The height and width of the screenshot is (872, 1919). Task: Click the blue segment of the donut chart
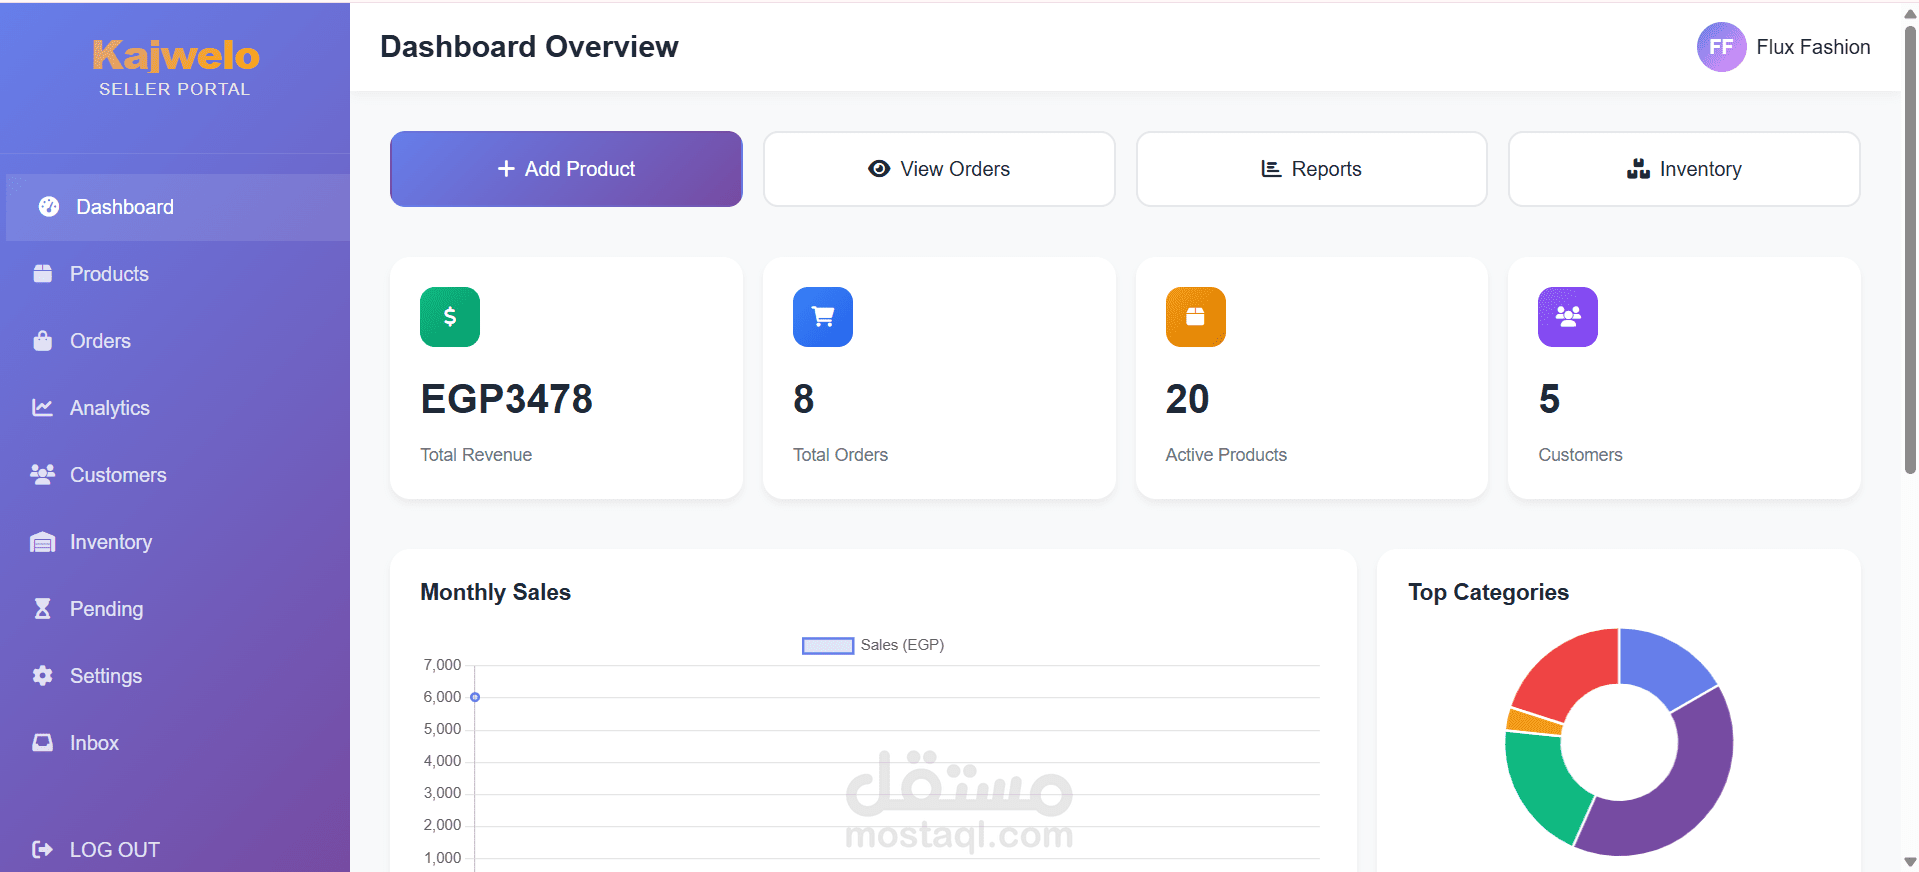click(1660, 665)
